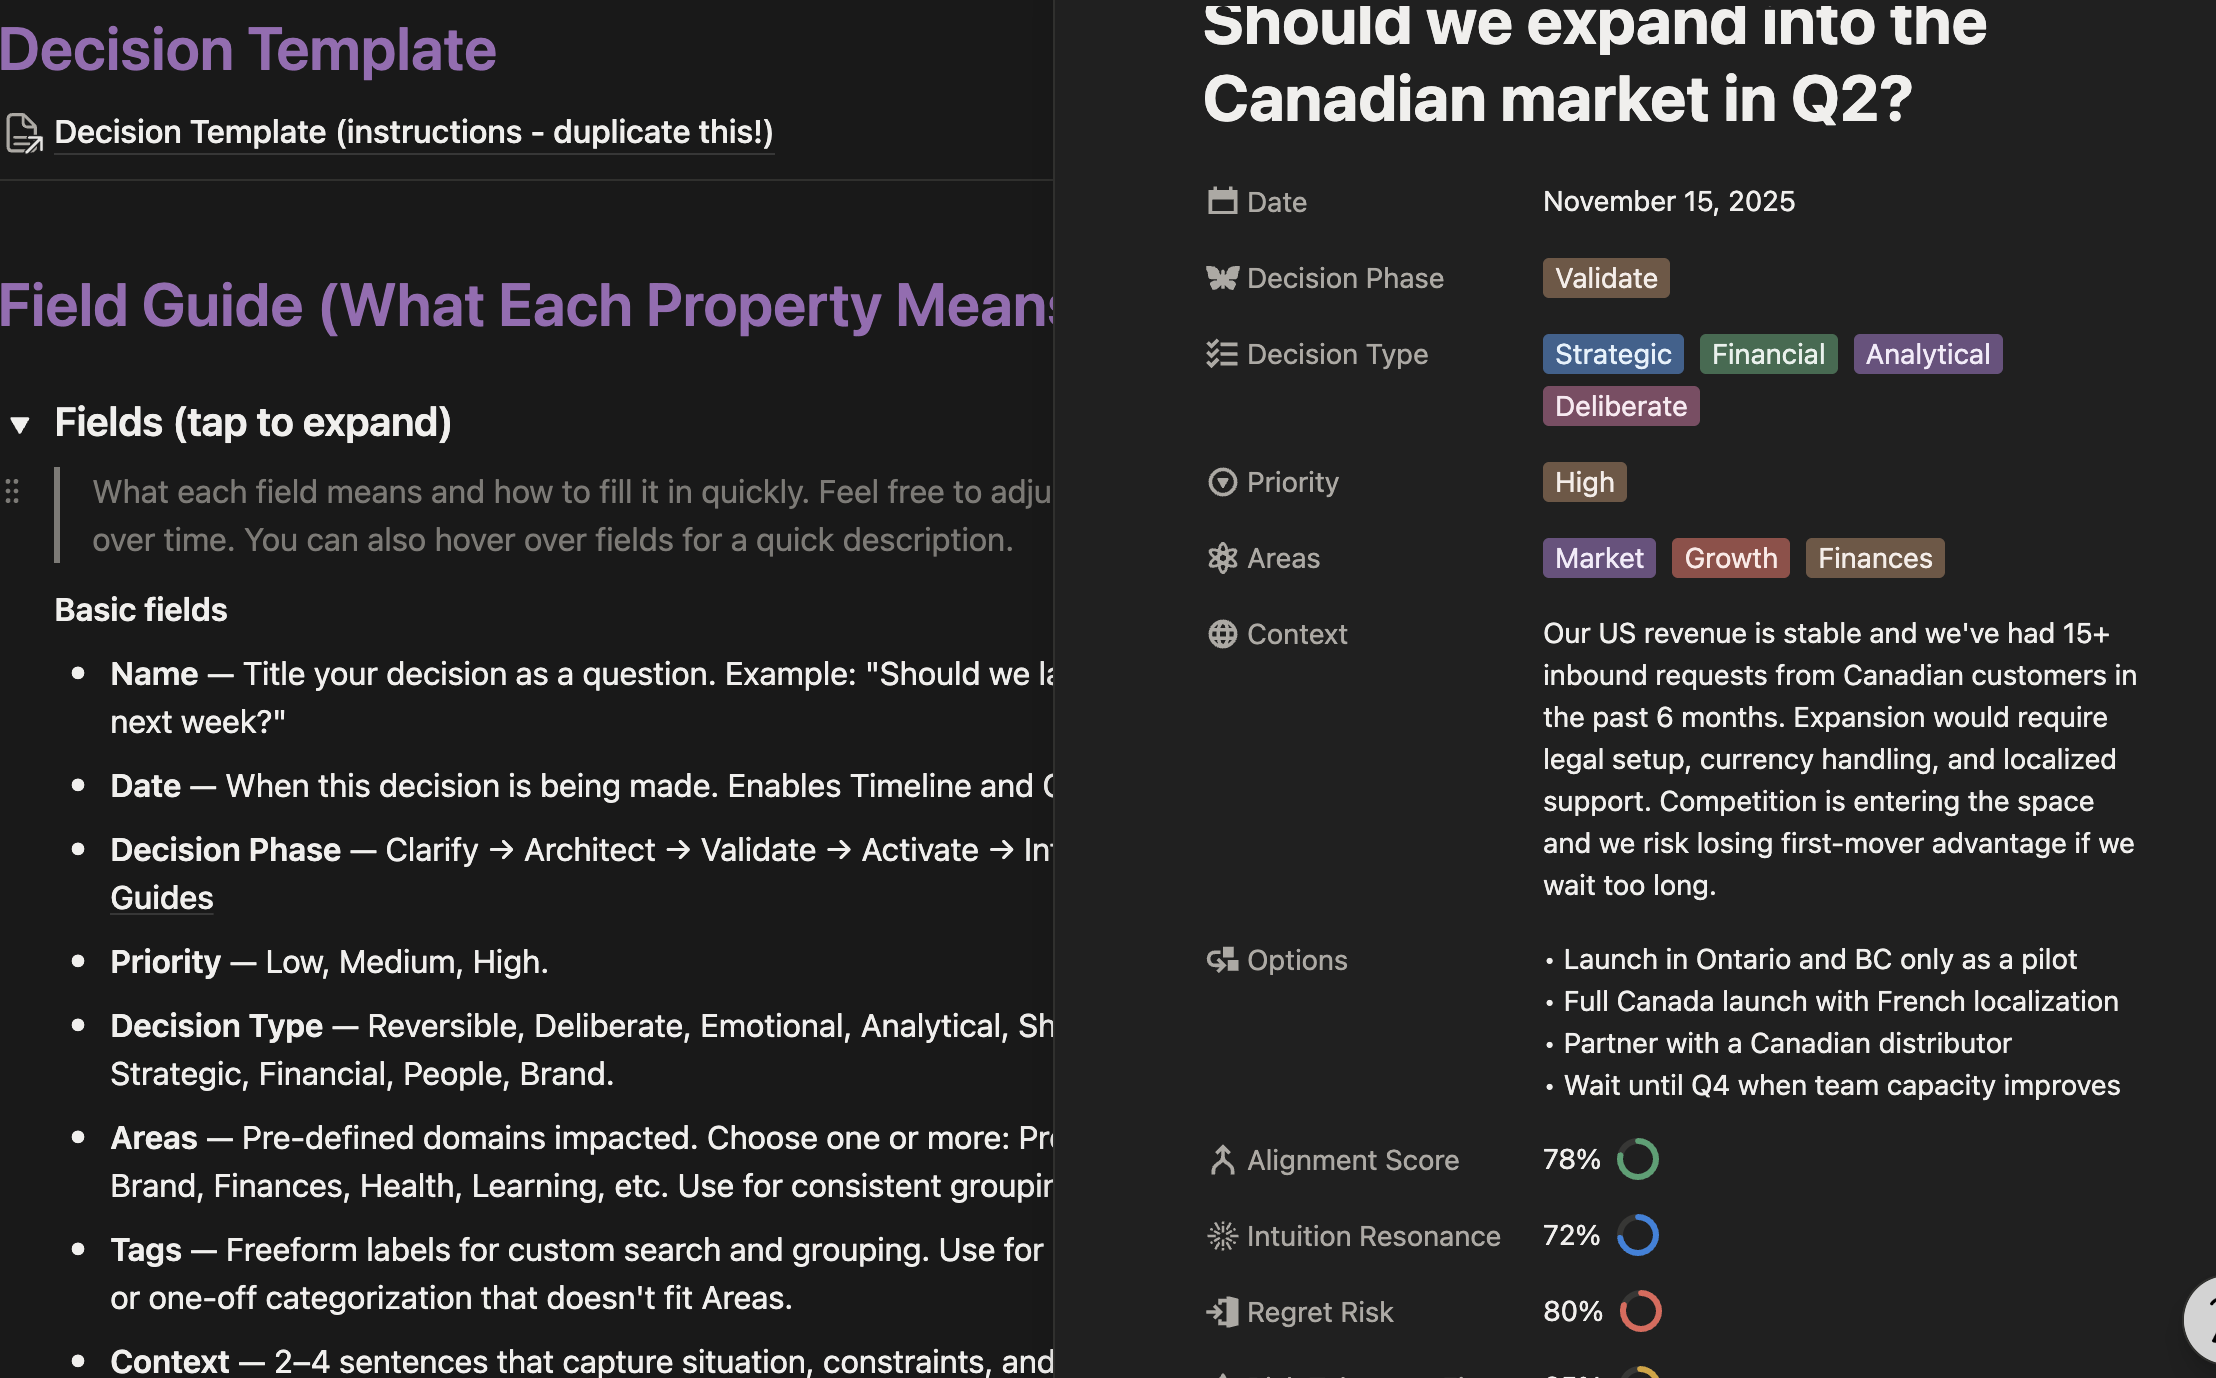Click the Alignment Score icon

pyautogui.click(x=1222, y=1160)
